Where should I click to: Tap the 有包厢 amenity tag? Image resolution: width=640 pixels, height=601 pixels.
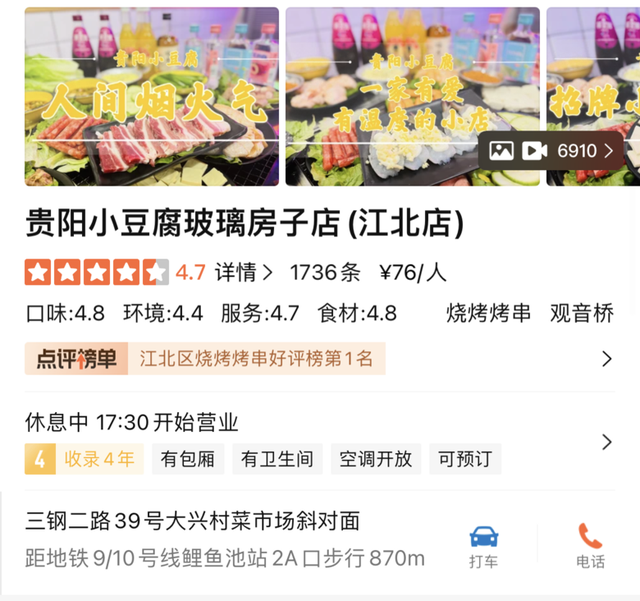pos(188,459)
